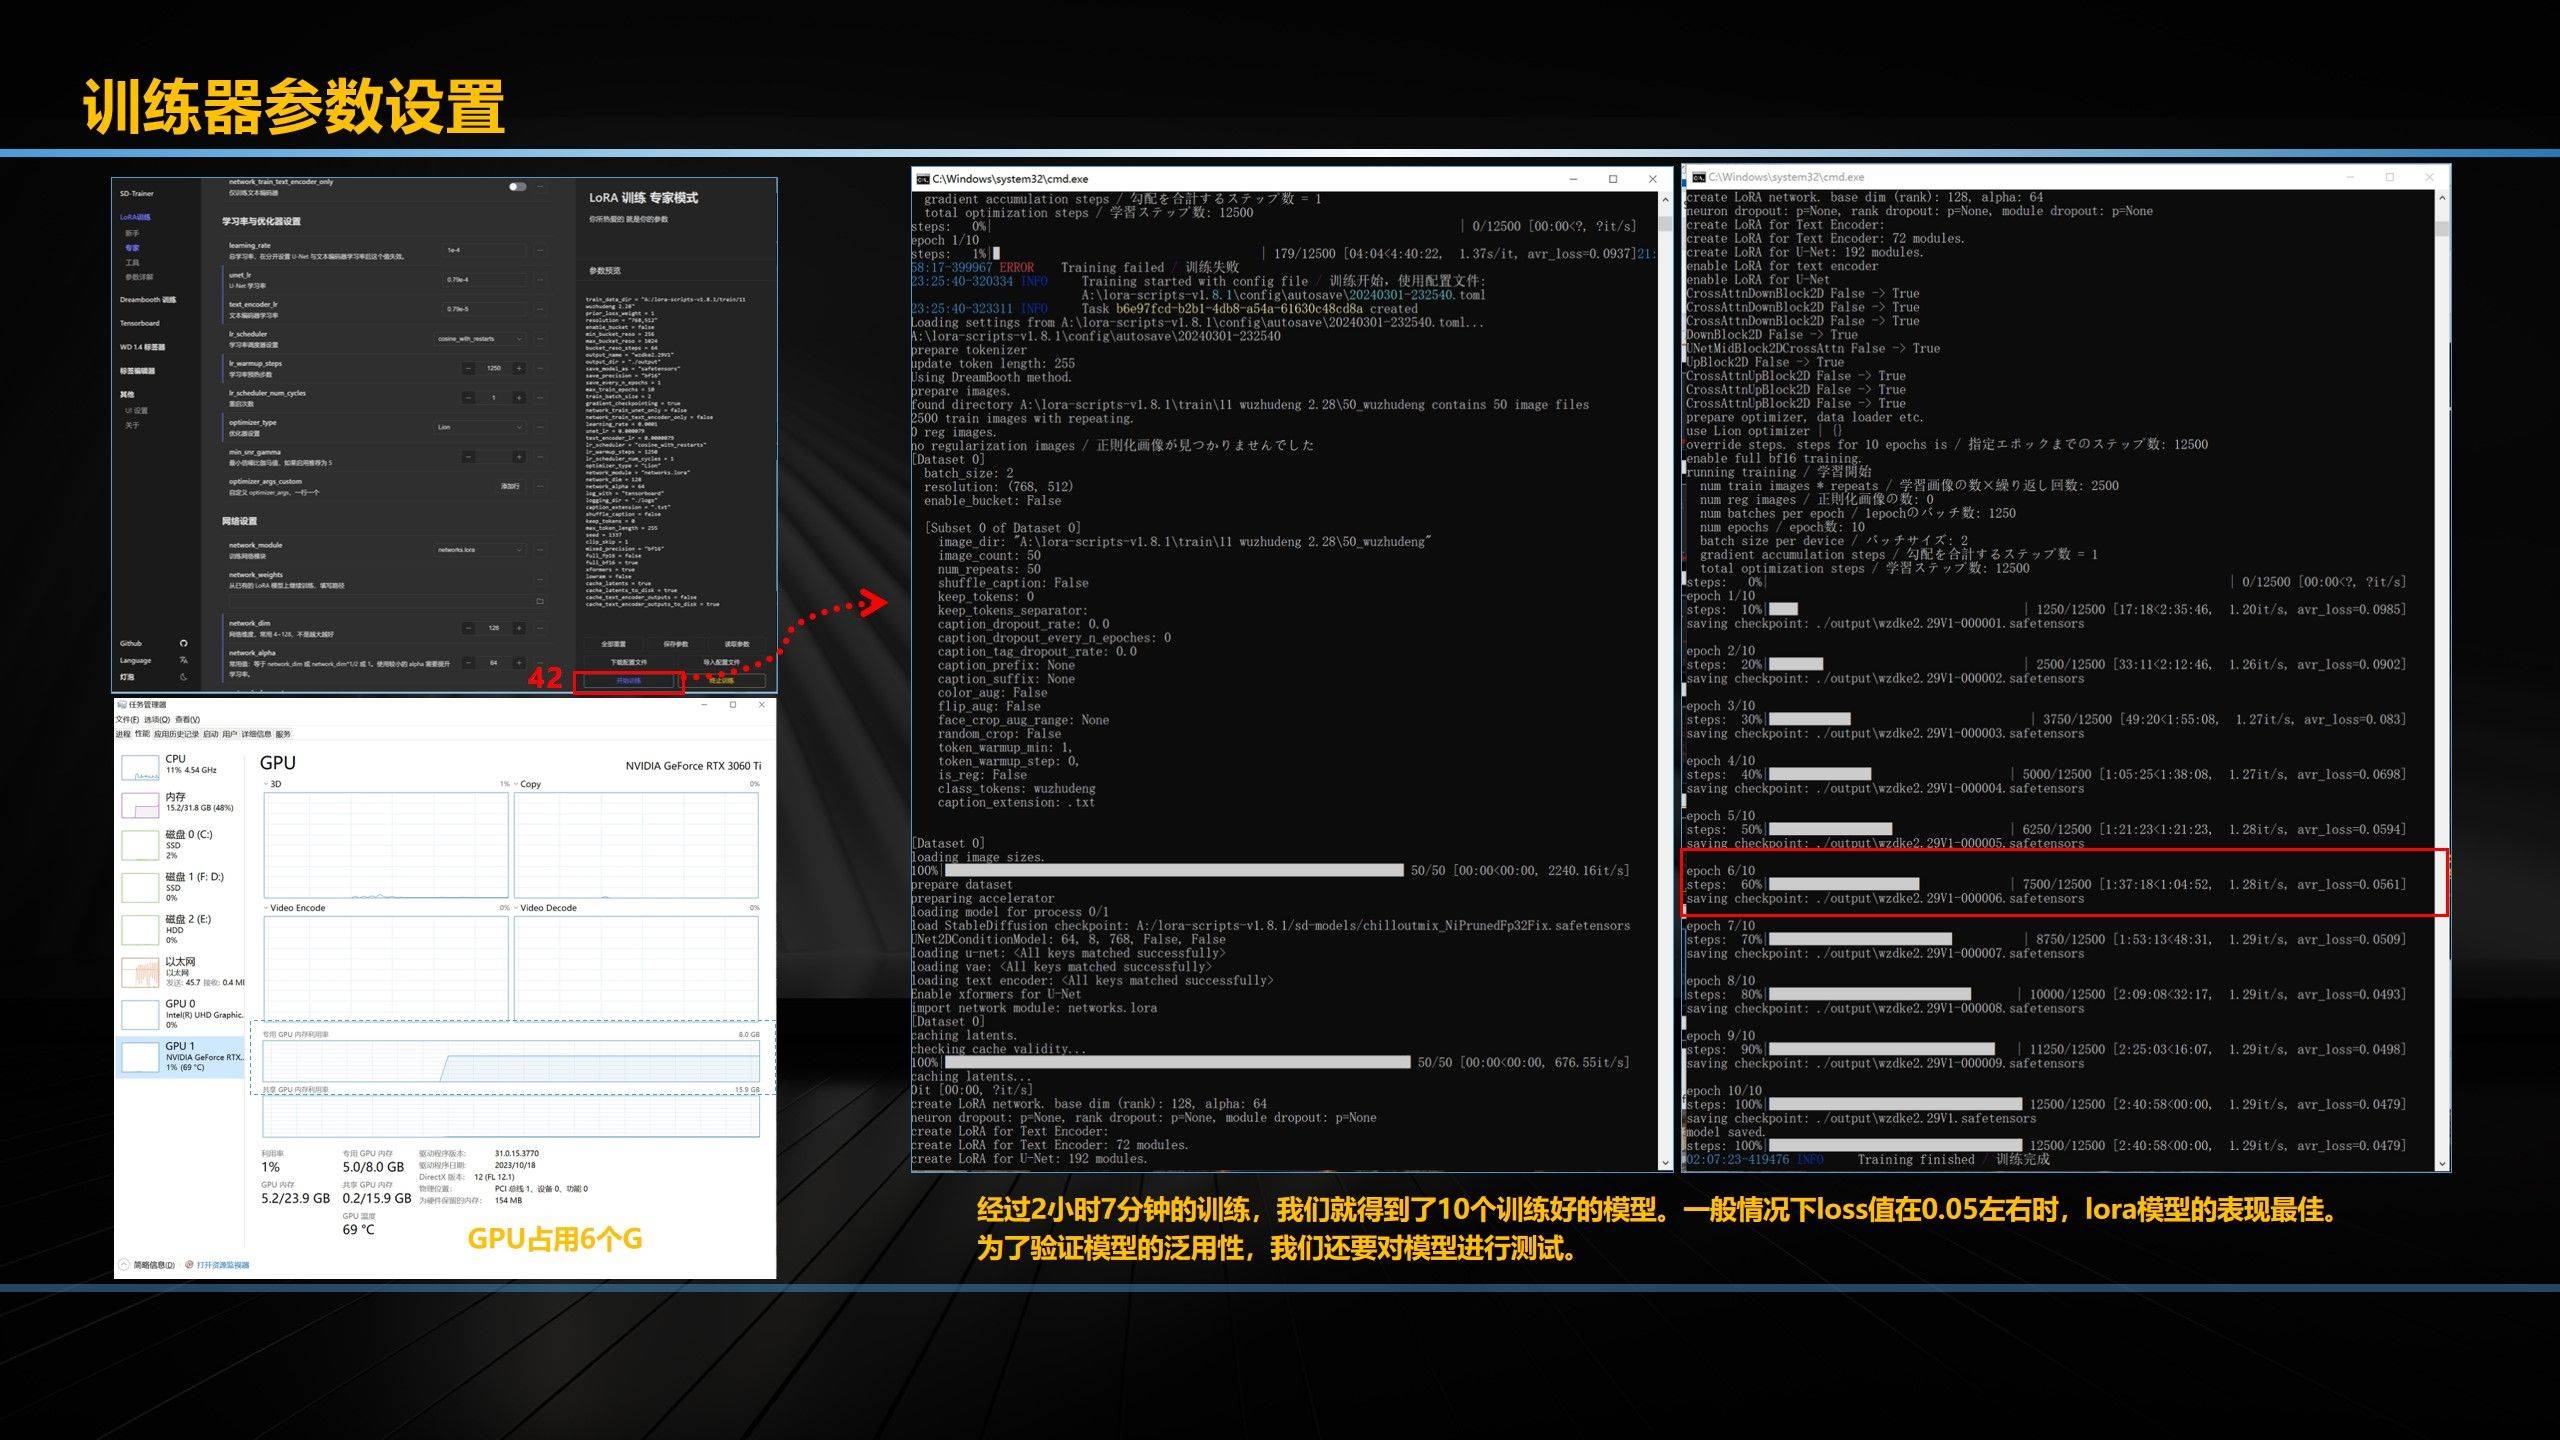Image resolution: width=2560 pixels, height=1440 pixels.
Task: Click the learning_rate input field 1e-4
Action: (x=484, y=250)
